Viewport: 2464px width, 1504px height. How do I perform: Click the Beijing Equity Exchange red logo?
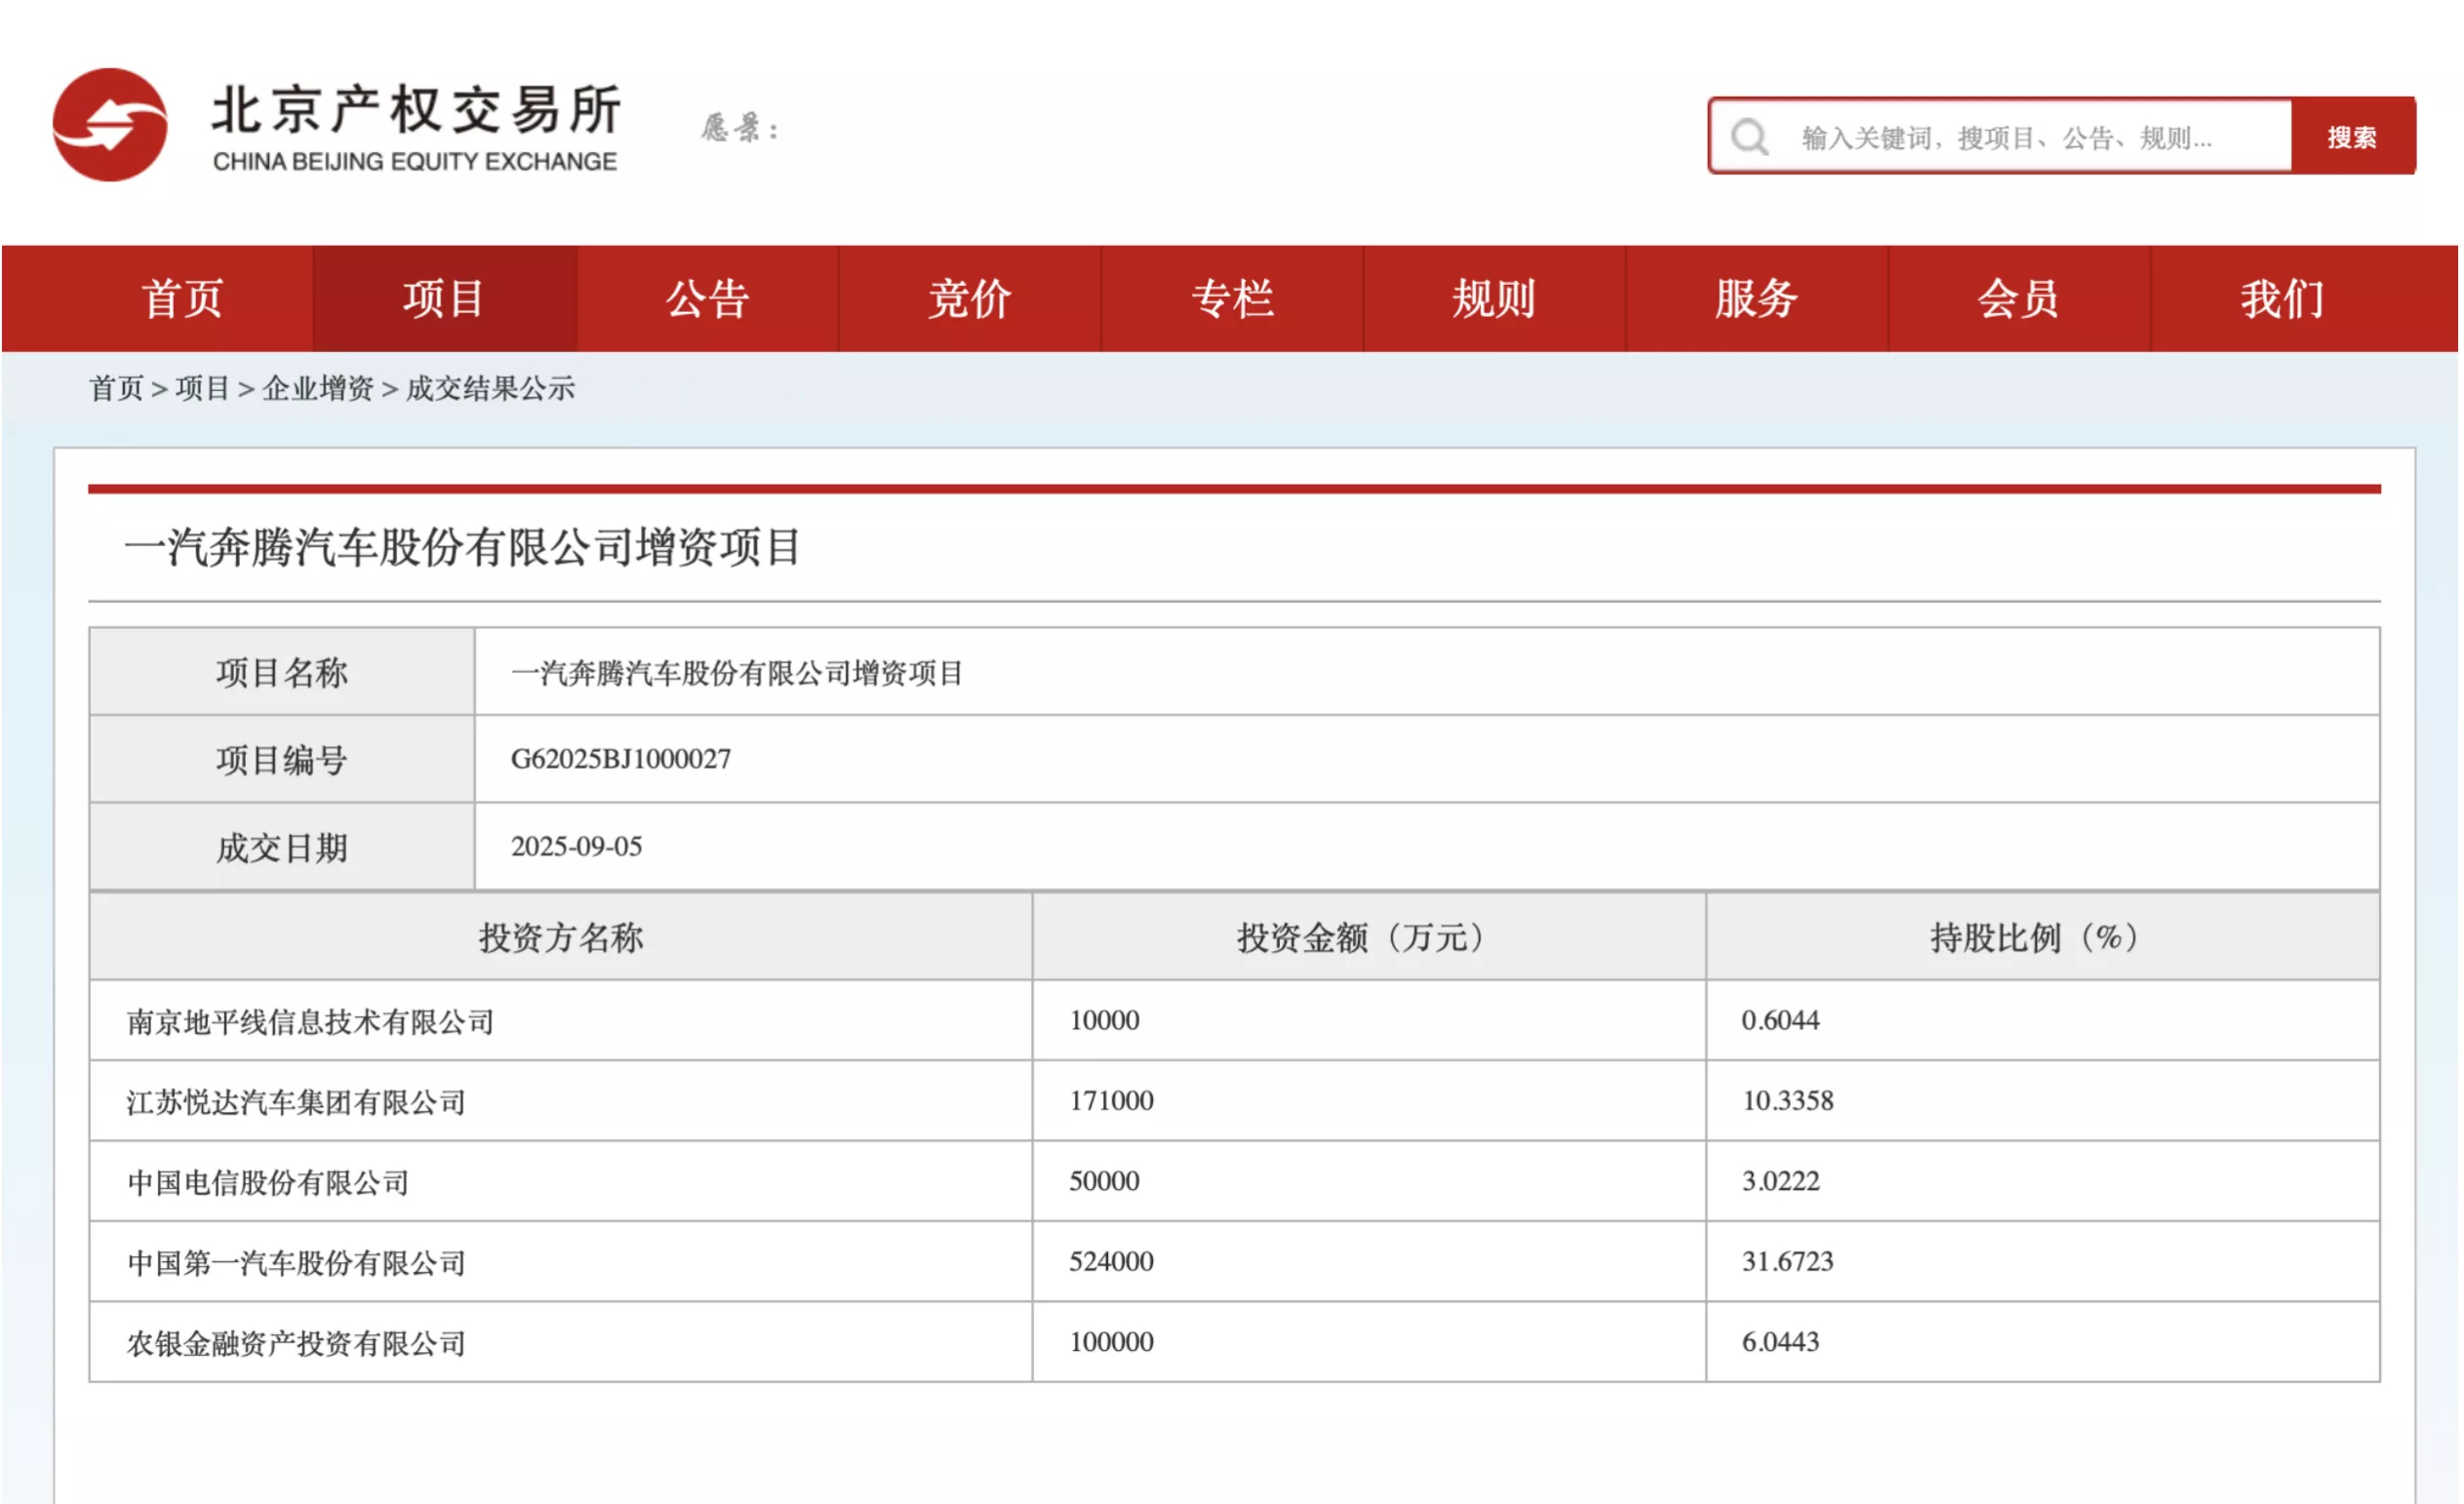point(110,125)
